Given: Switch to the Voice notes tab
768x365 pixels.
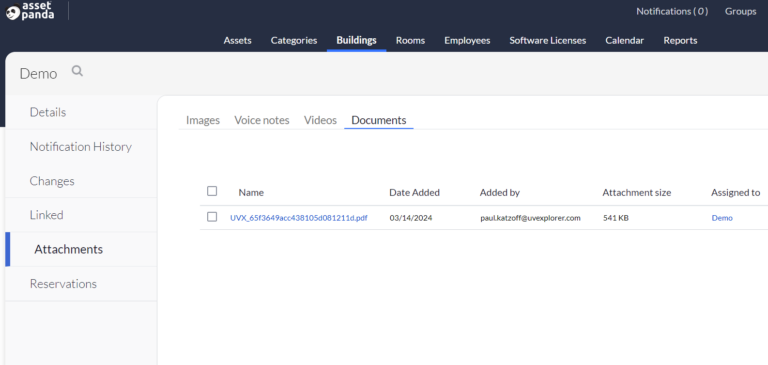Looking at the screenshot, I should 262,120.
